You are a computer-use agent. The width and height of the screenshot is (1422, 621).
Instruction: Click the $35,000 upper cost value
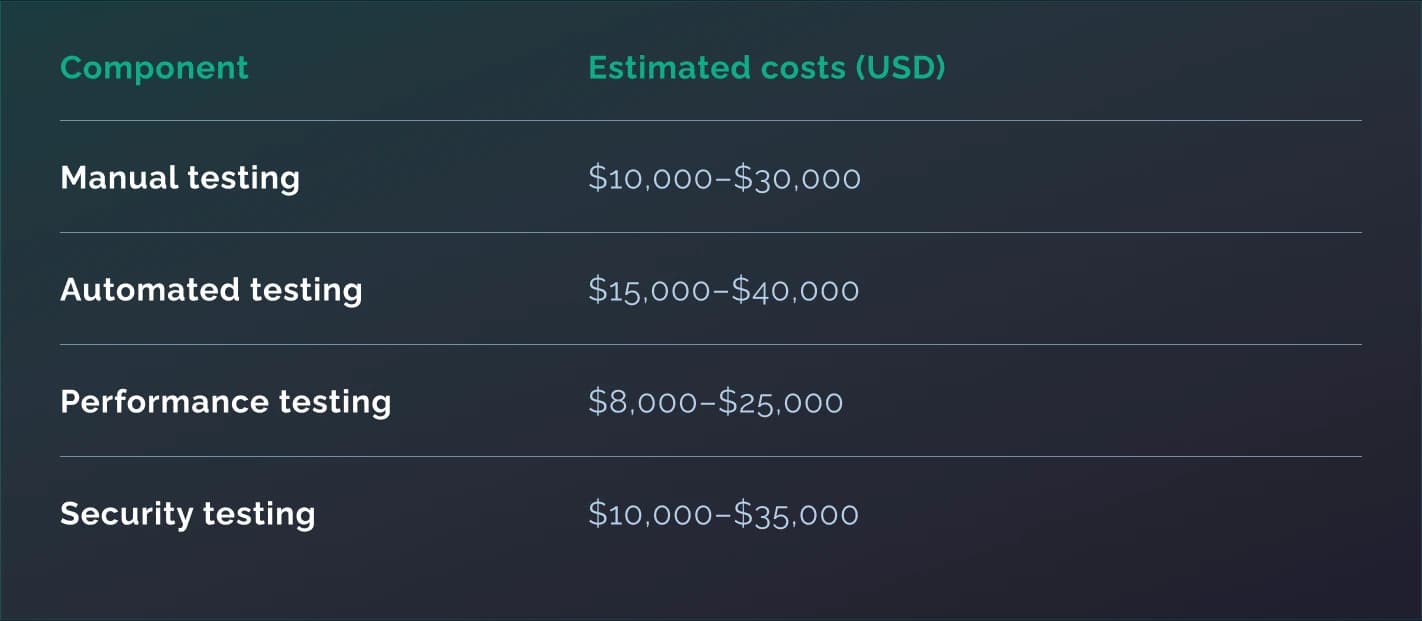(796, 515)
